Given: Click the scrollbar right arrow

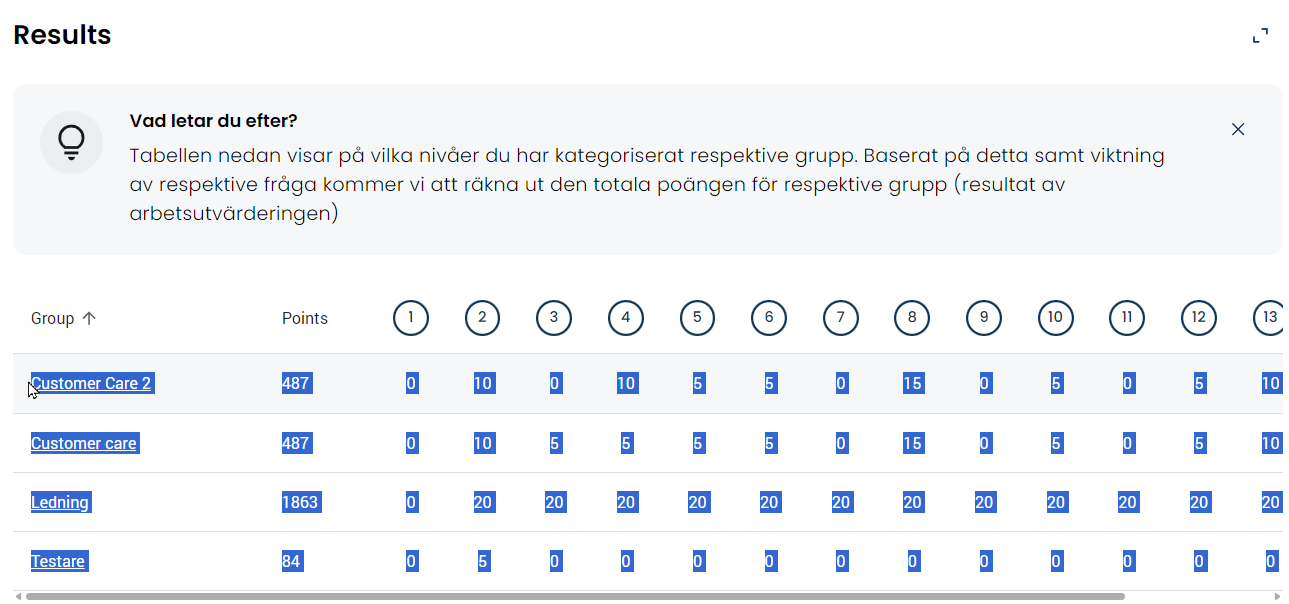Looking at the screenshot, I should point(1276,596).
